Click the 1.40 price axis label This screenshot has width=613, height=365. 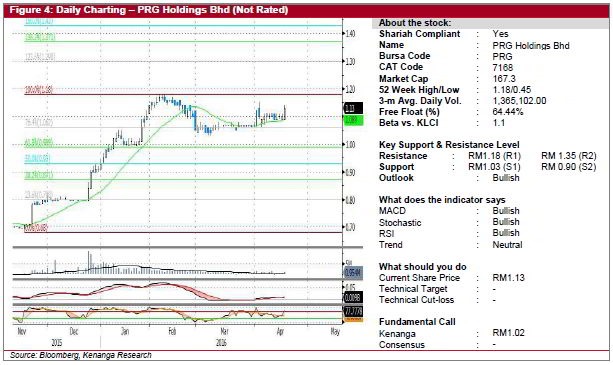pyautogui.click(x=350, y=34)
